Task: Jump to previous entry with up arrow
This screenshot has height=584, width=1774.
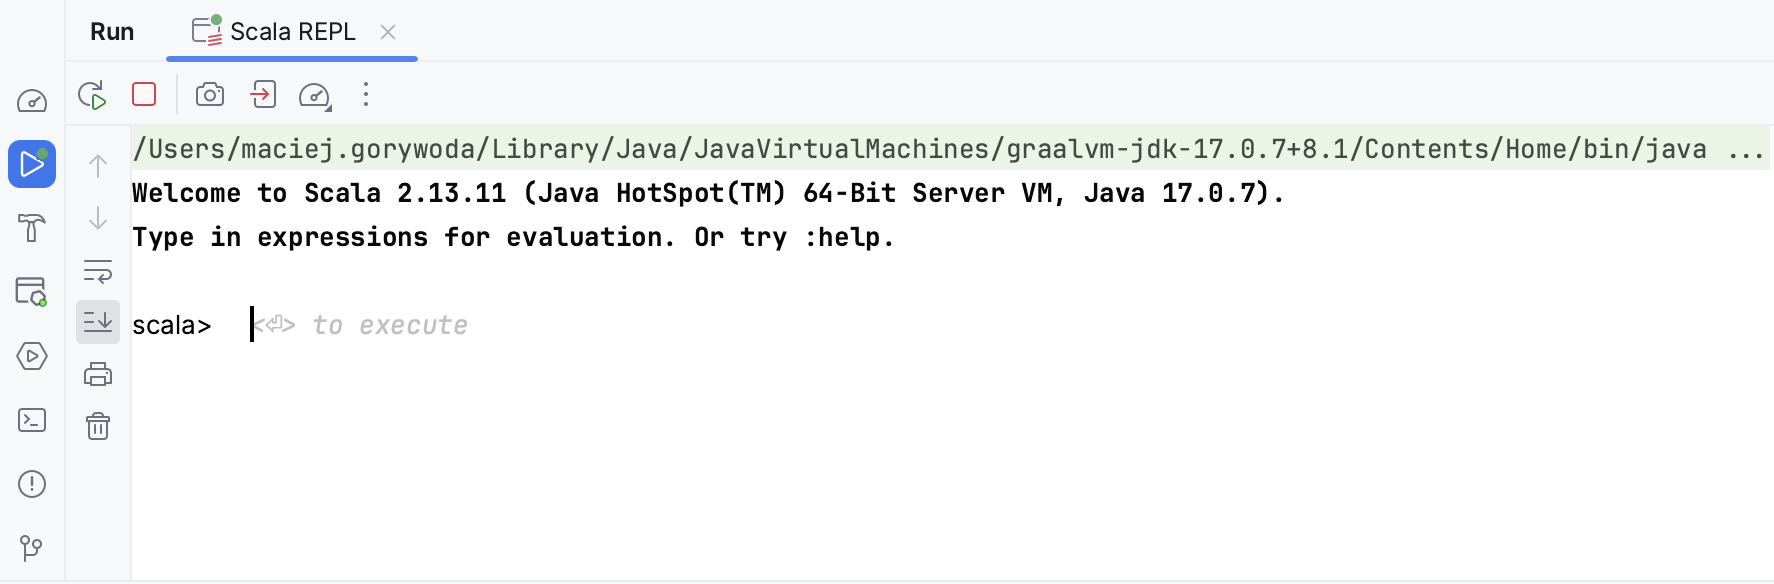Action: (97, 165)
